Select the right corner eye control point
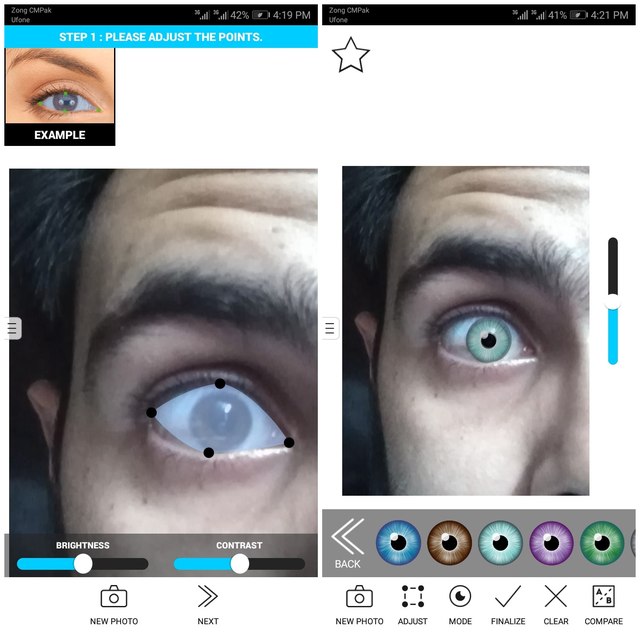Viewport: 640px width, 636px height. (x=289, y=442)
